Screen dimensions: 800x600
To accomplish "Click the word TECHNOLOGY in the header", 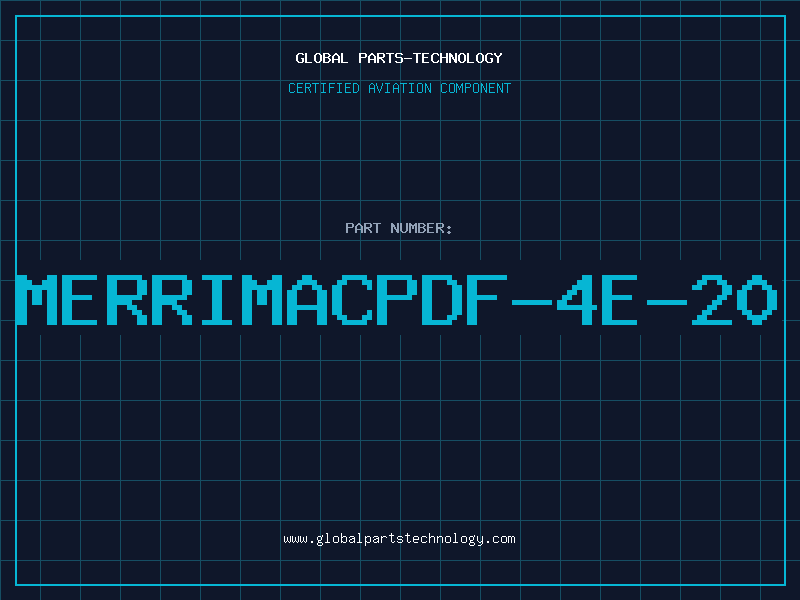I will [x=458, y=58].
